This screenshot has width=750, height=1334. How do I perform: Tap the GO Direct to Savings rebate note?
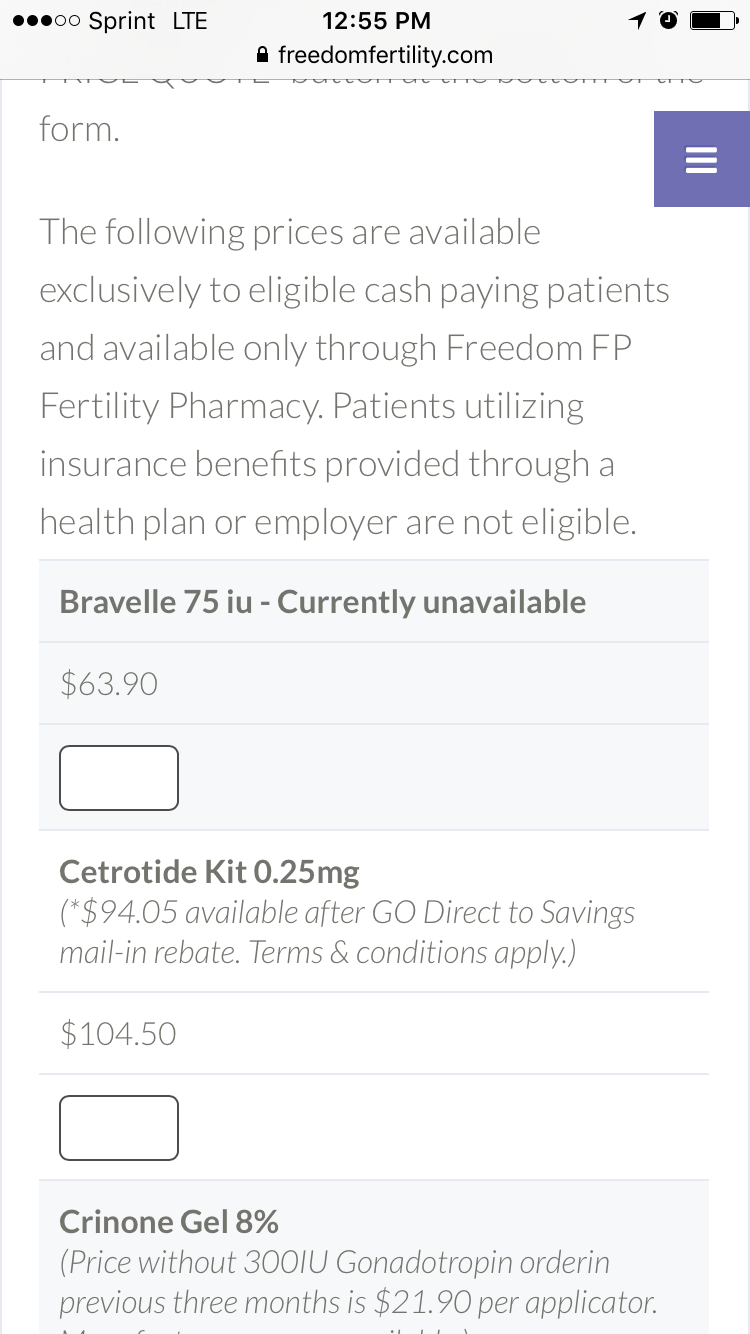(x=347, y=932)
